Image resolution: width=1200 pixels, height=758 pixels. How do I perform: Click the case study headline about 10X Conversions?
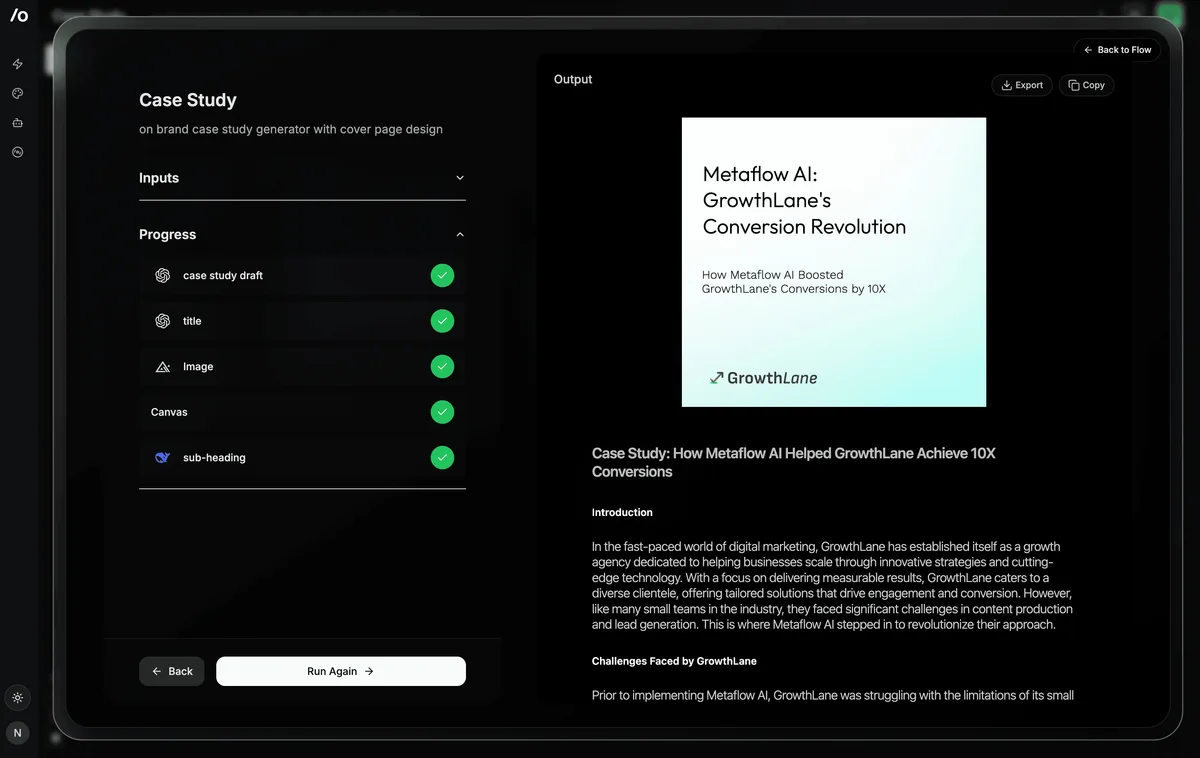click(794, 462)
